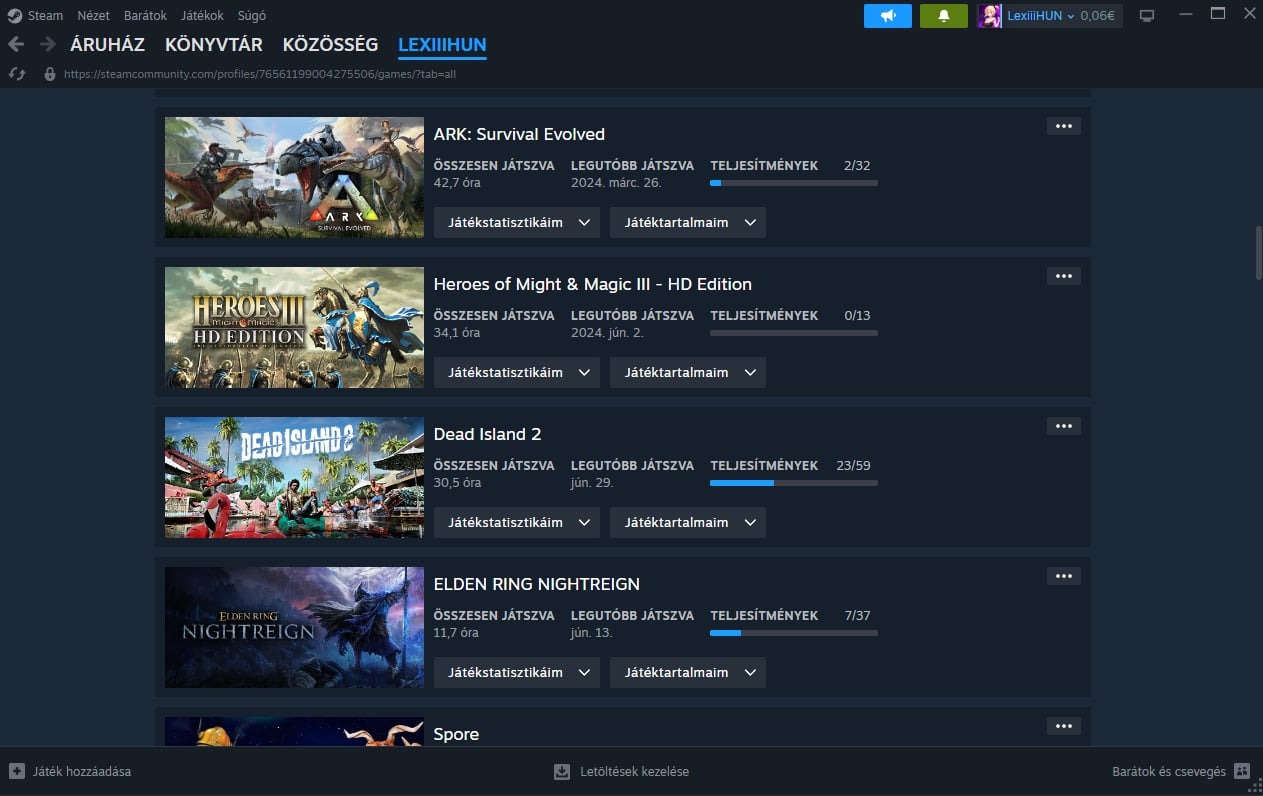The image size is (1263, 796).
Task: Go back with the left arrow
Action: (x=16, y=44)
